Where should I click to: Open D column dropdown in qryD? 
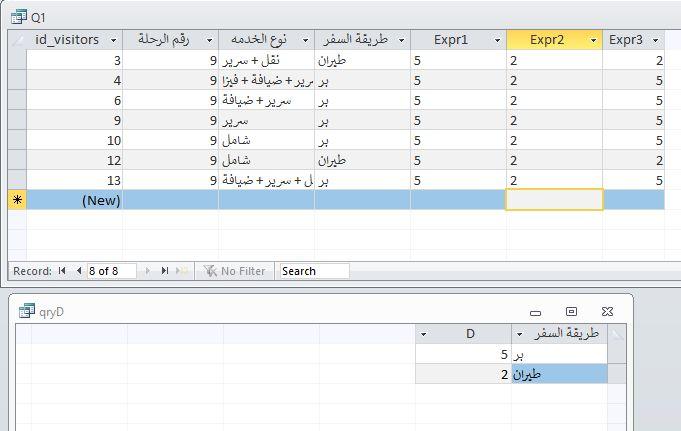[424, 333]
